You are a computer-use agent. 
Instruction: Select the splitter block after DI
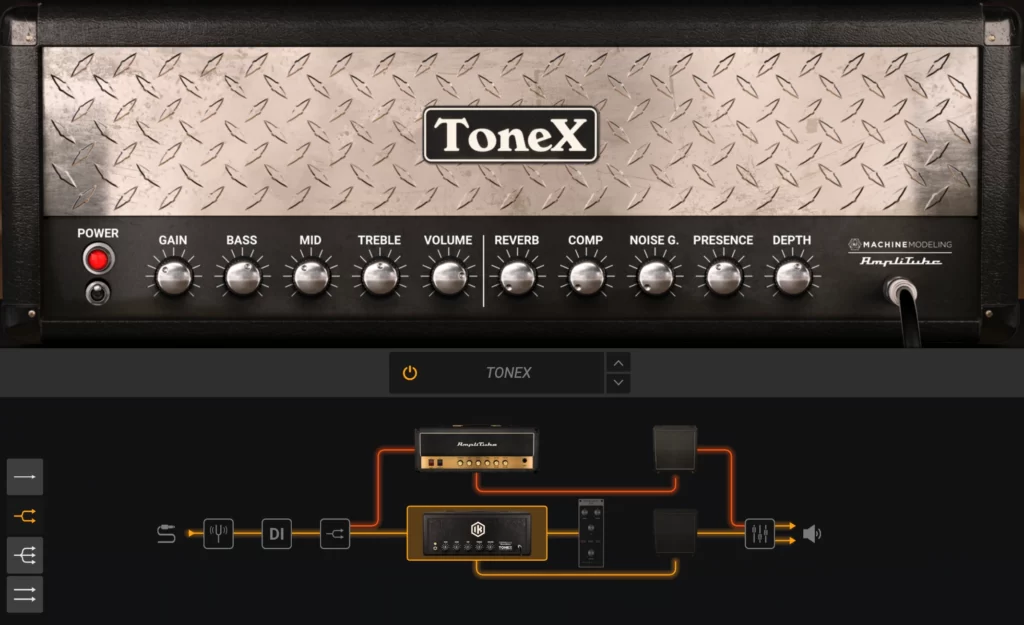click(335, 534)
